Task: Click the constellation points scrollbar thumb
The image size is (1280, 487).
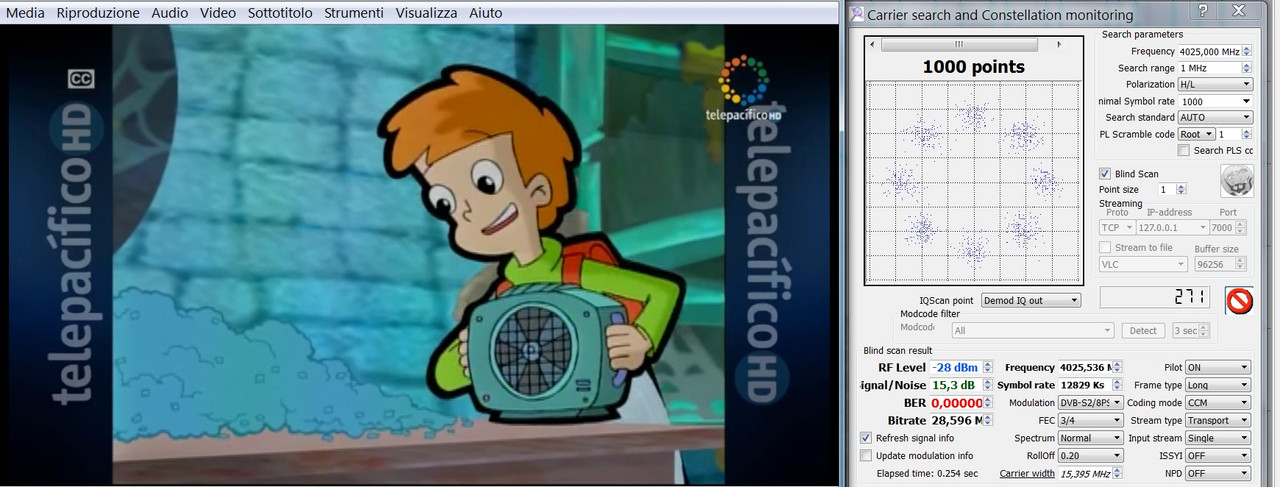Action: click(959, 44)
